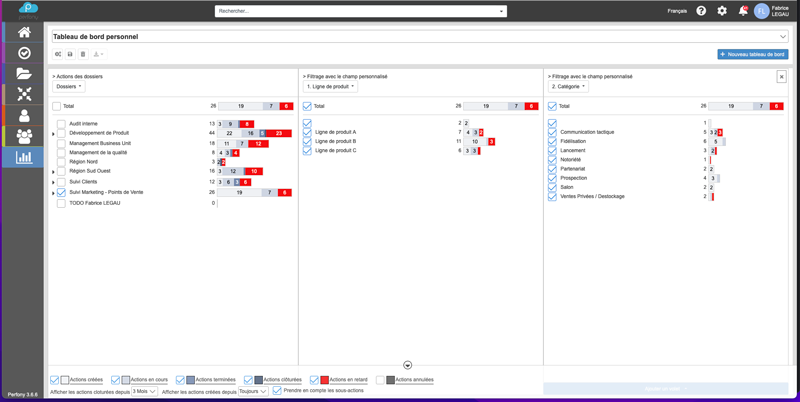Image resolution: width=800 pixels, height=402 pixels.
Task: Open the Home page from sidebar
Action: 24,32
